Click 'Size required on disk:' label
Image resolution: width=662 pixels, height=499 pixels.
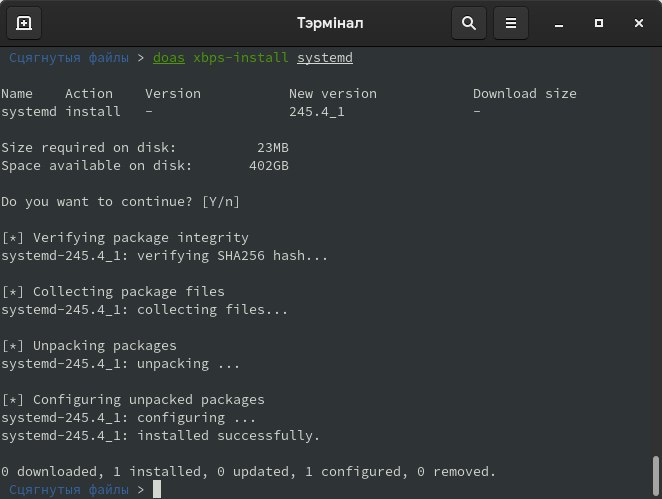[x=88, y=148]
